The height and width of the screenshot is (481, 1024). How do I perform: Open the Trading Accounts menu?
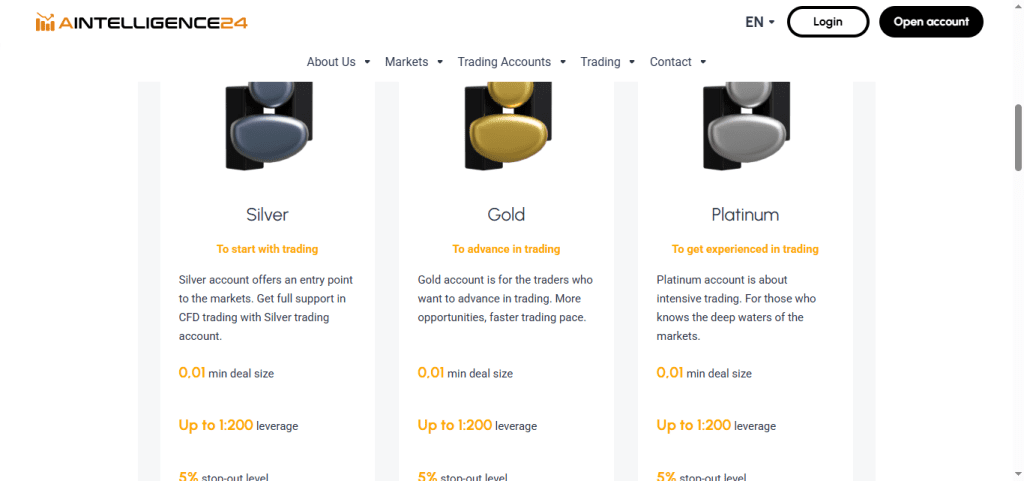[511, 62]
